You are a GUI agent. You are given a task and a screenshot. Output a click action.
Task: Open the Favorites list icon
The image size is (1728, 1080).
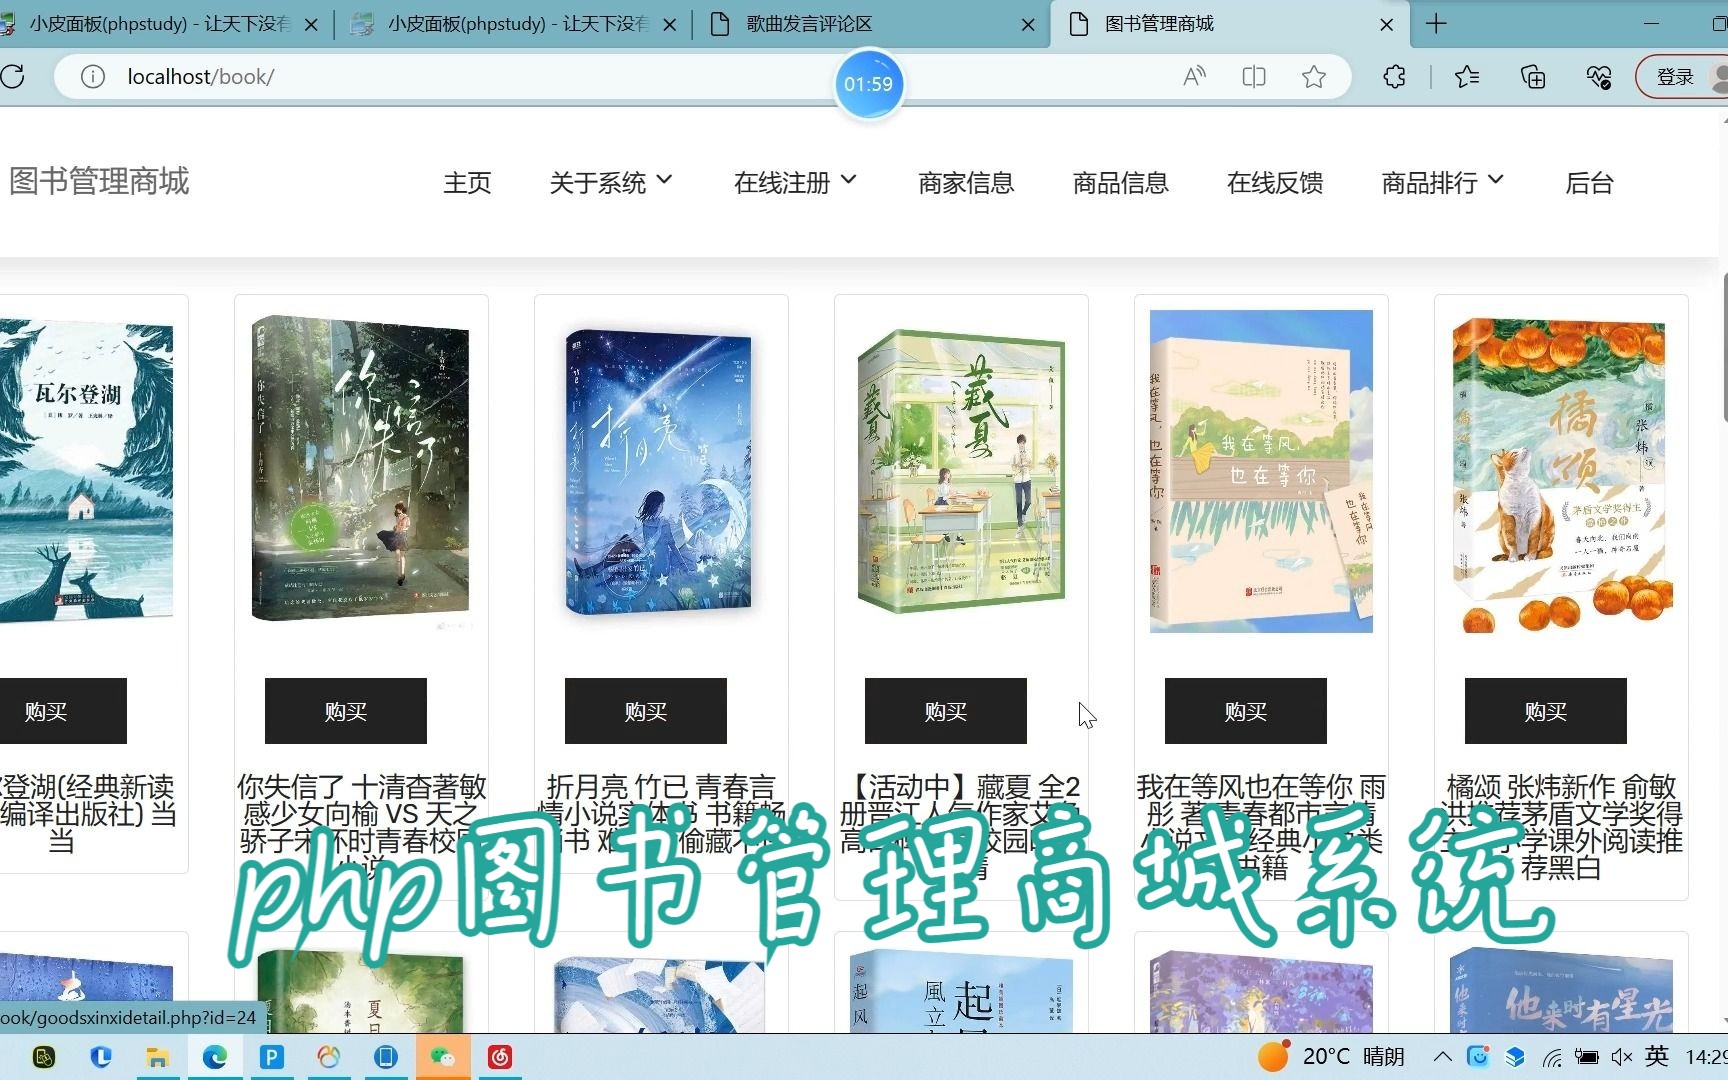click(1467, 77)
